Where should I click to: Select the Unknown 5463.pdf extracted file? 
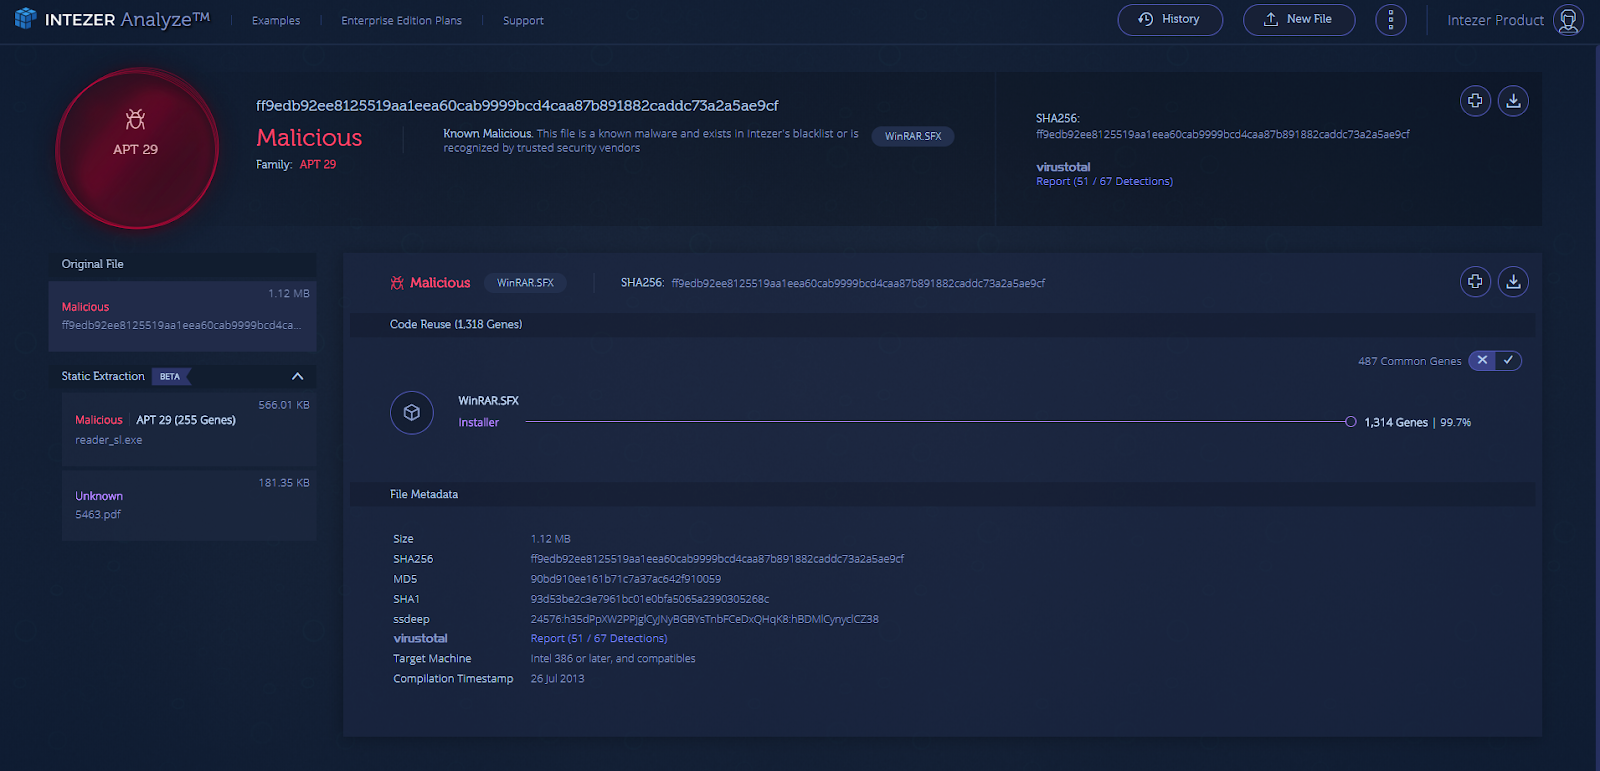[189, 505]
